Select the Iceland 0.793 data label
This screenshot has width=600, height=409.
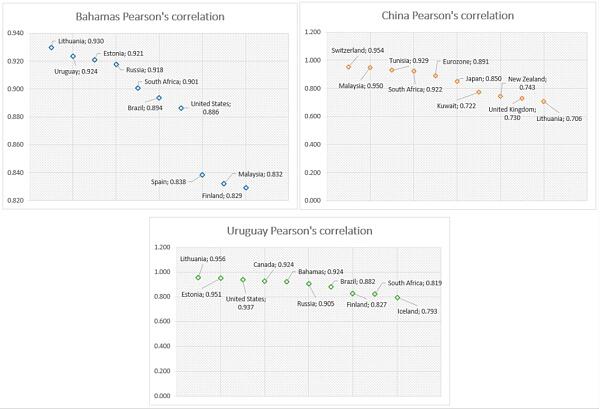(x=417, y=311)
